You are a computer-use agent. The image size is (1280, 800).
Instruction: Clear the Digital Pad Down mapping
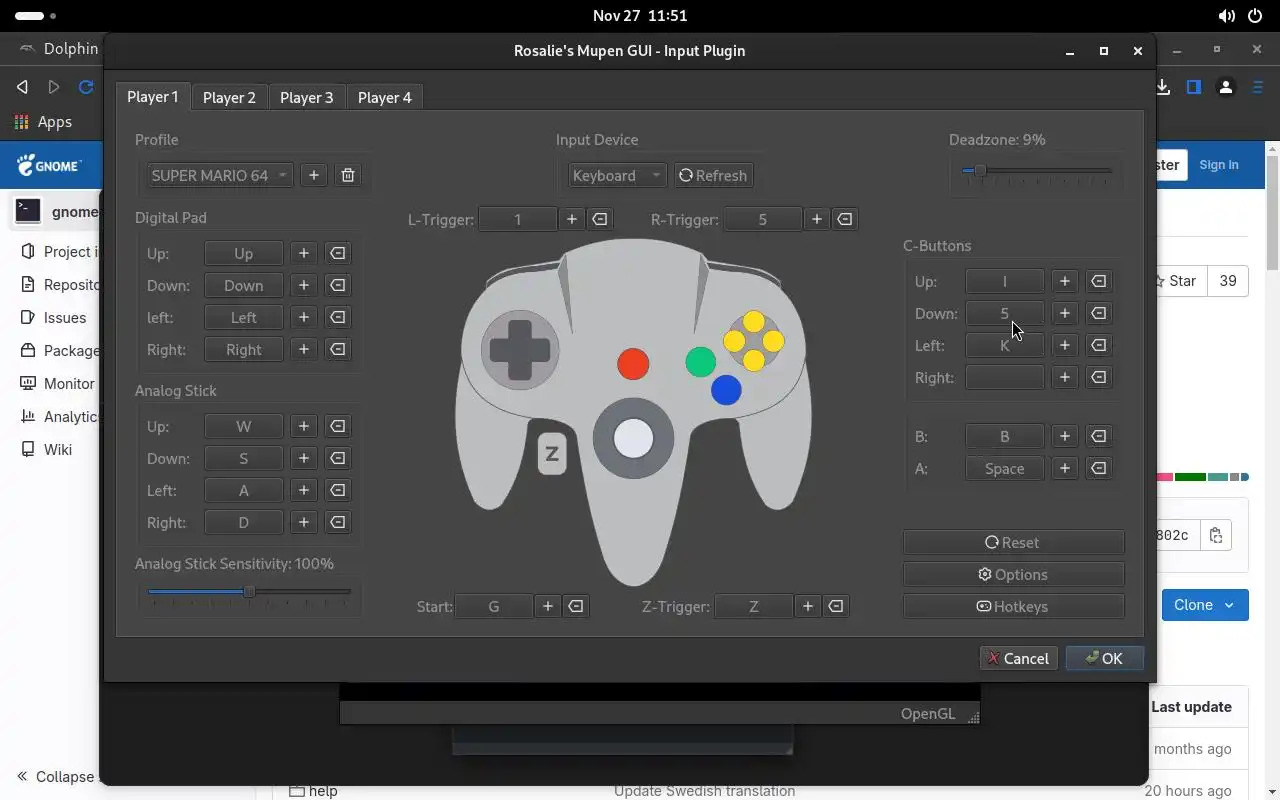tap(338, 285)
